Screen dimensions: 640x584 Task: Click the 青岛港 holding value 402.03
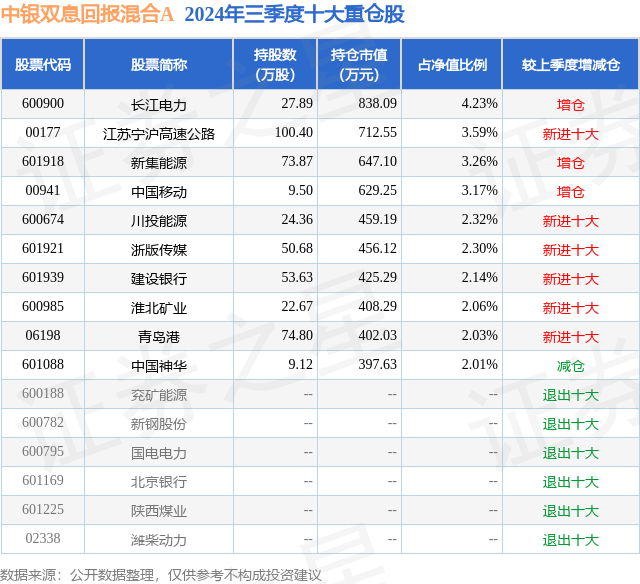click(x=378, y=335)
